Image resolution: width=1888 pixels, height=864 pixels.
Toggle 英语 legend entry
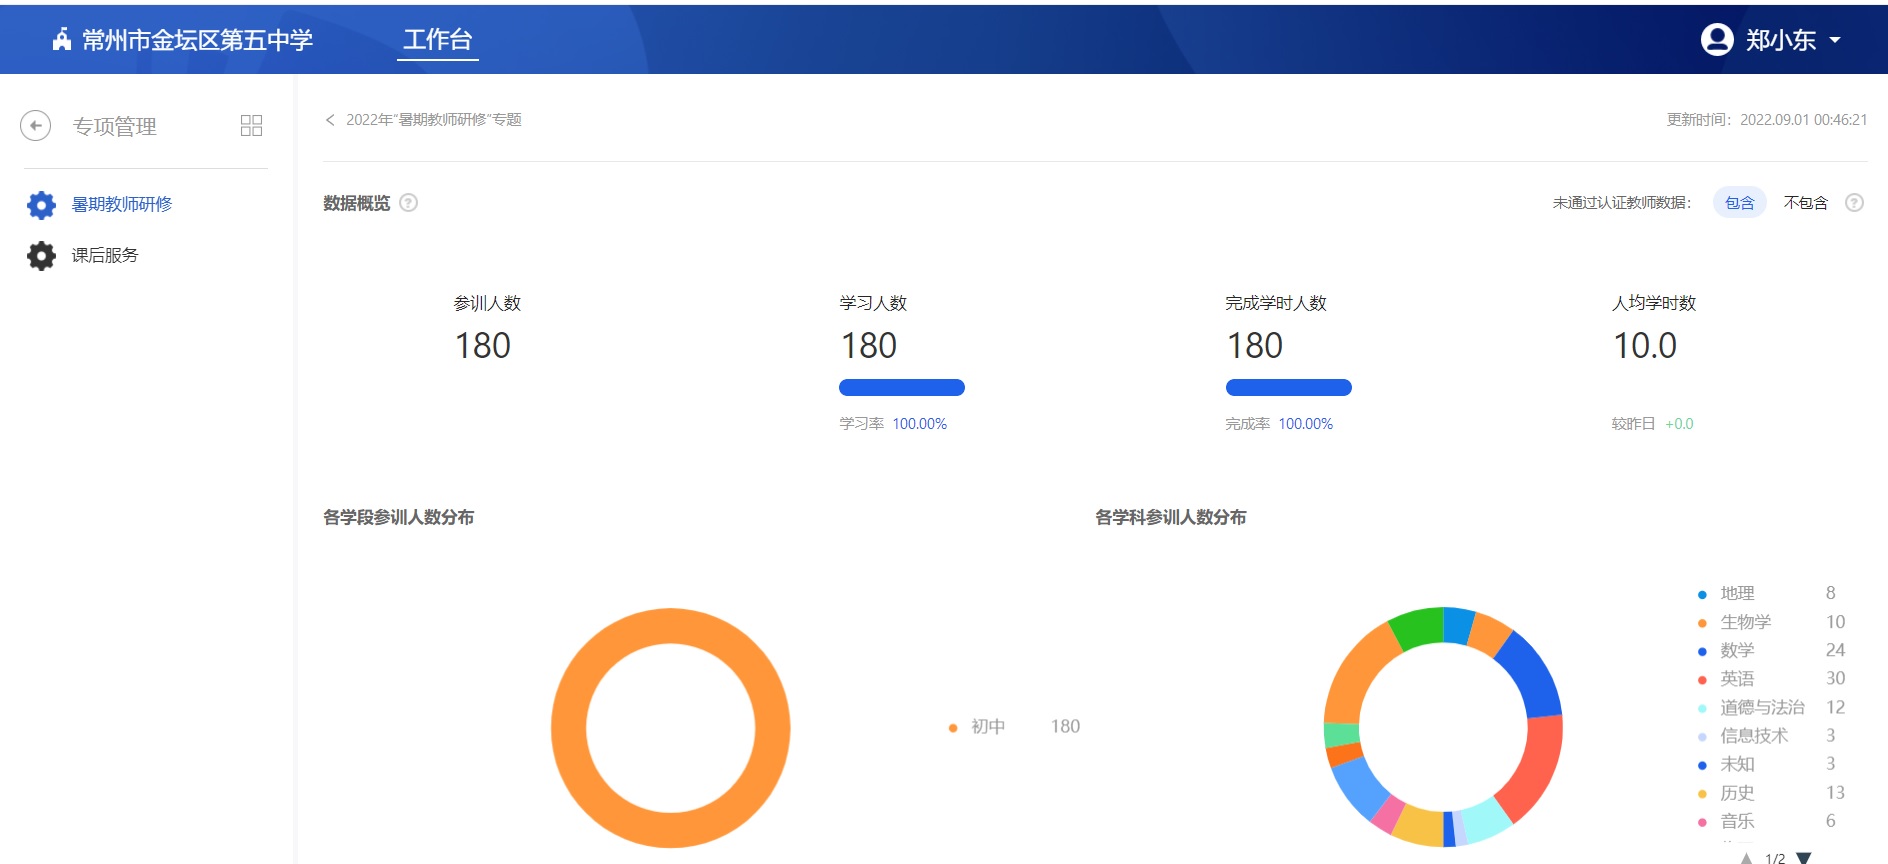coord(1771,679)
